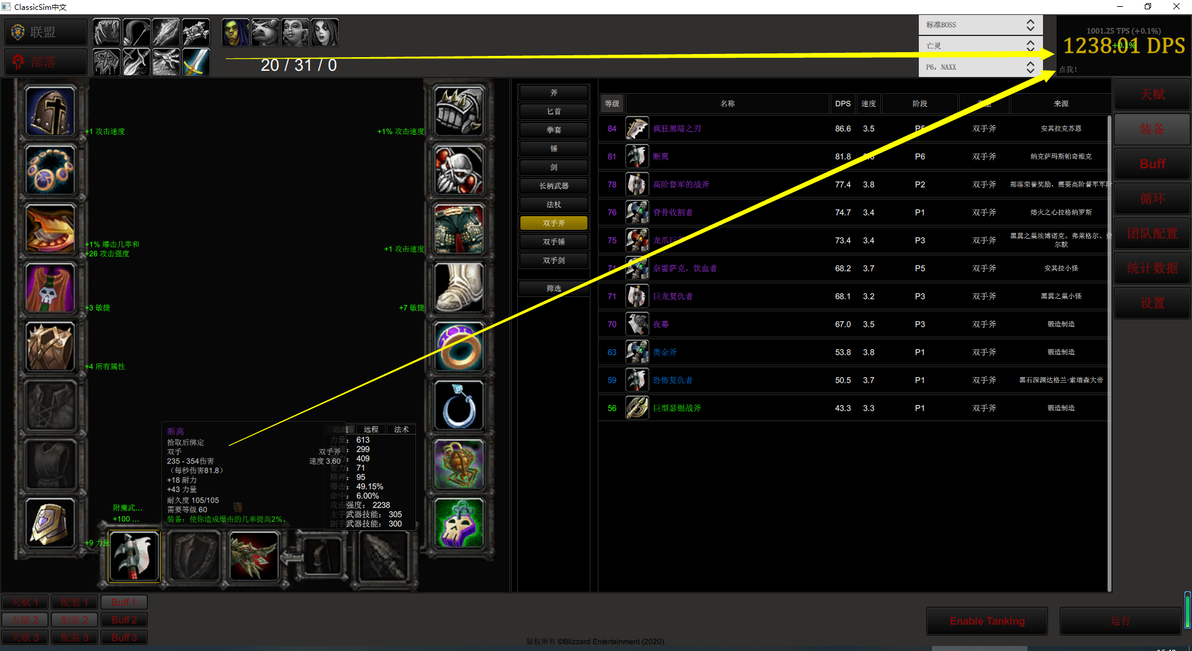Image resolution: width=1192 pixels, height=651 pixels.
Task: Open the shoulder slot item
Action: click(x=50, y=229)
